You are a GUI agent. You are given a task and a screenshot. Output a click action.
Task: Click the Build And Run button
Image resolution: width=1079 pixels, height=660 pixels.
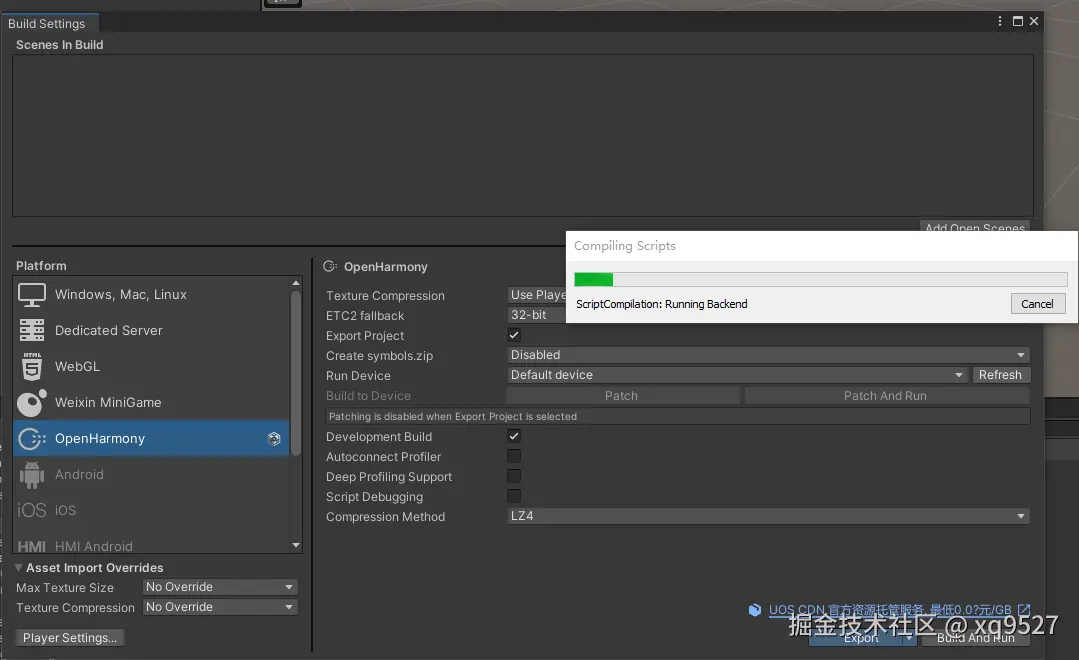pos(975,638)
